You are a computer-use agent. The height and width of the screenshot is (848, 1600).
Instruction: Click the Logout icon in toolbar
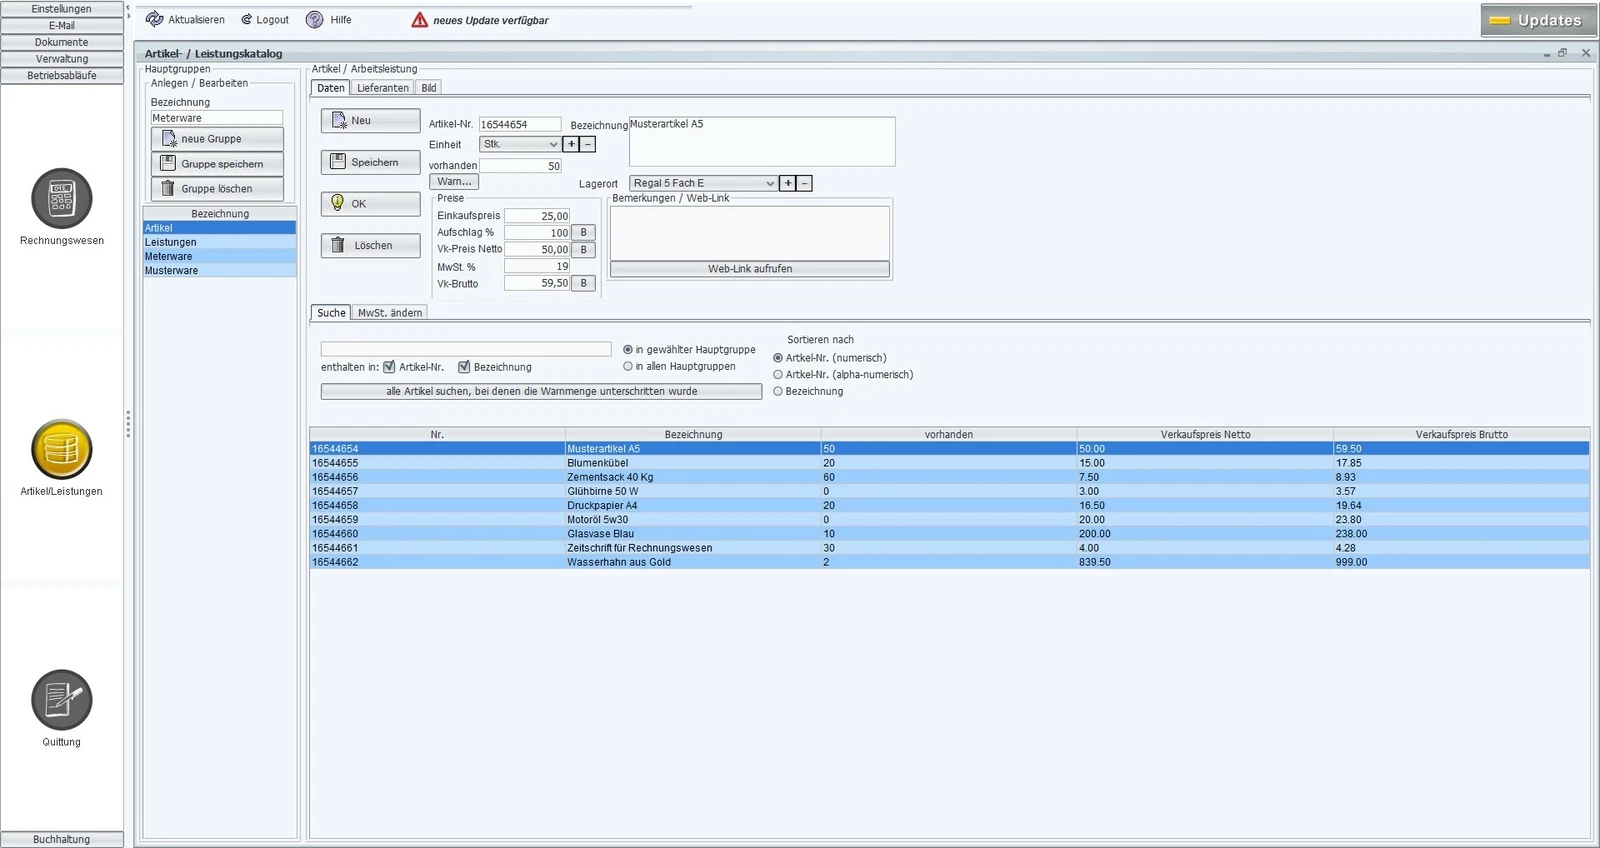pyautogui.click(x=246, y=20)
